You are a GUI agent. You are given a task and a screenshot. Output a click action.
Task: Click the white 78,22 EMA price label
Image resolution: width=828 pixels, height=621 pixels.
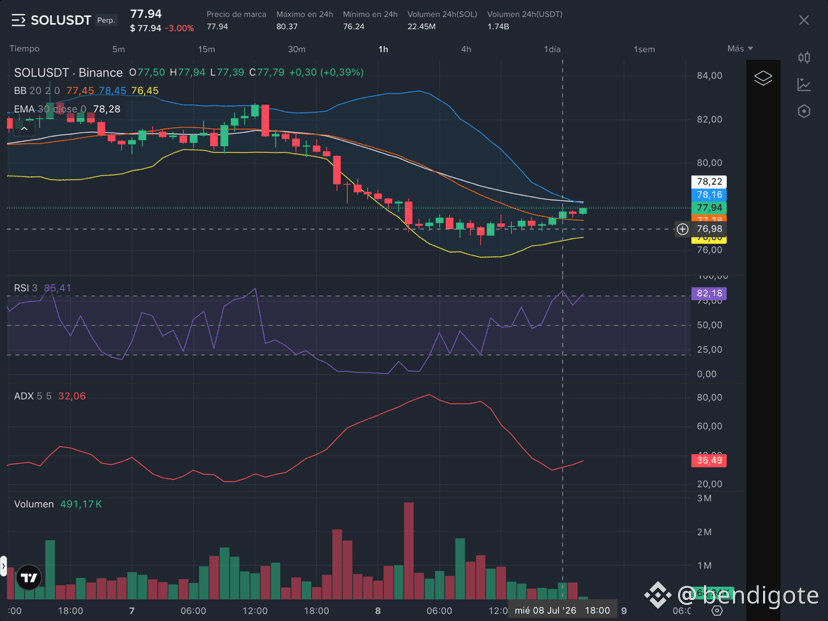pos(709,182)
